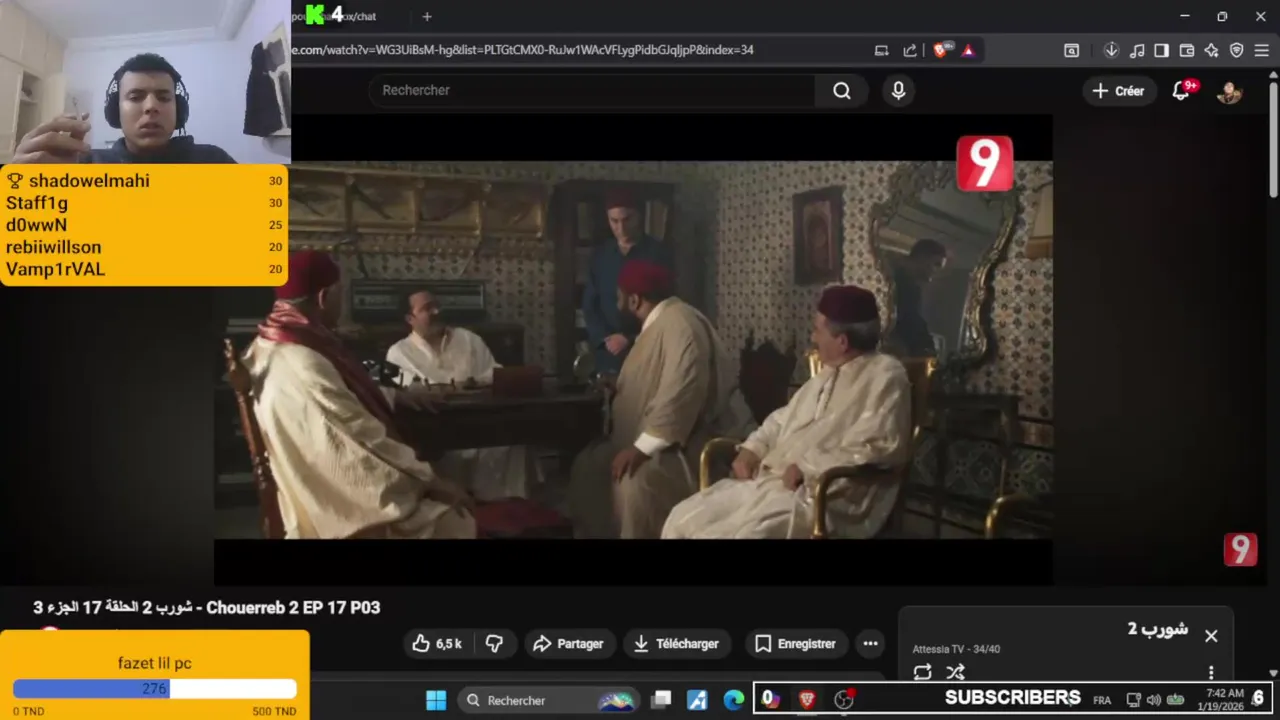Open the tab search icon in toolbar
The height and width of the screenshot is (720, 1280).
coord(1071,50)
